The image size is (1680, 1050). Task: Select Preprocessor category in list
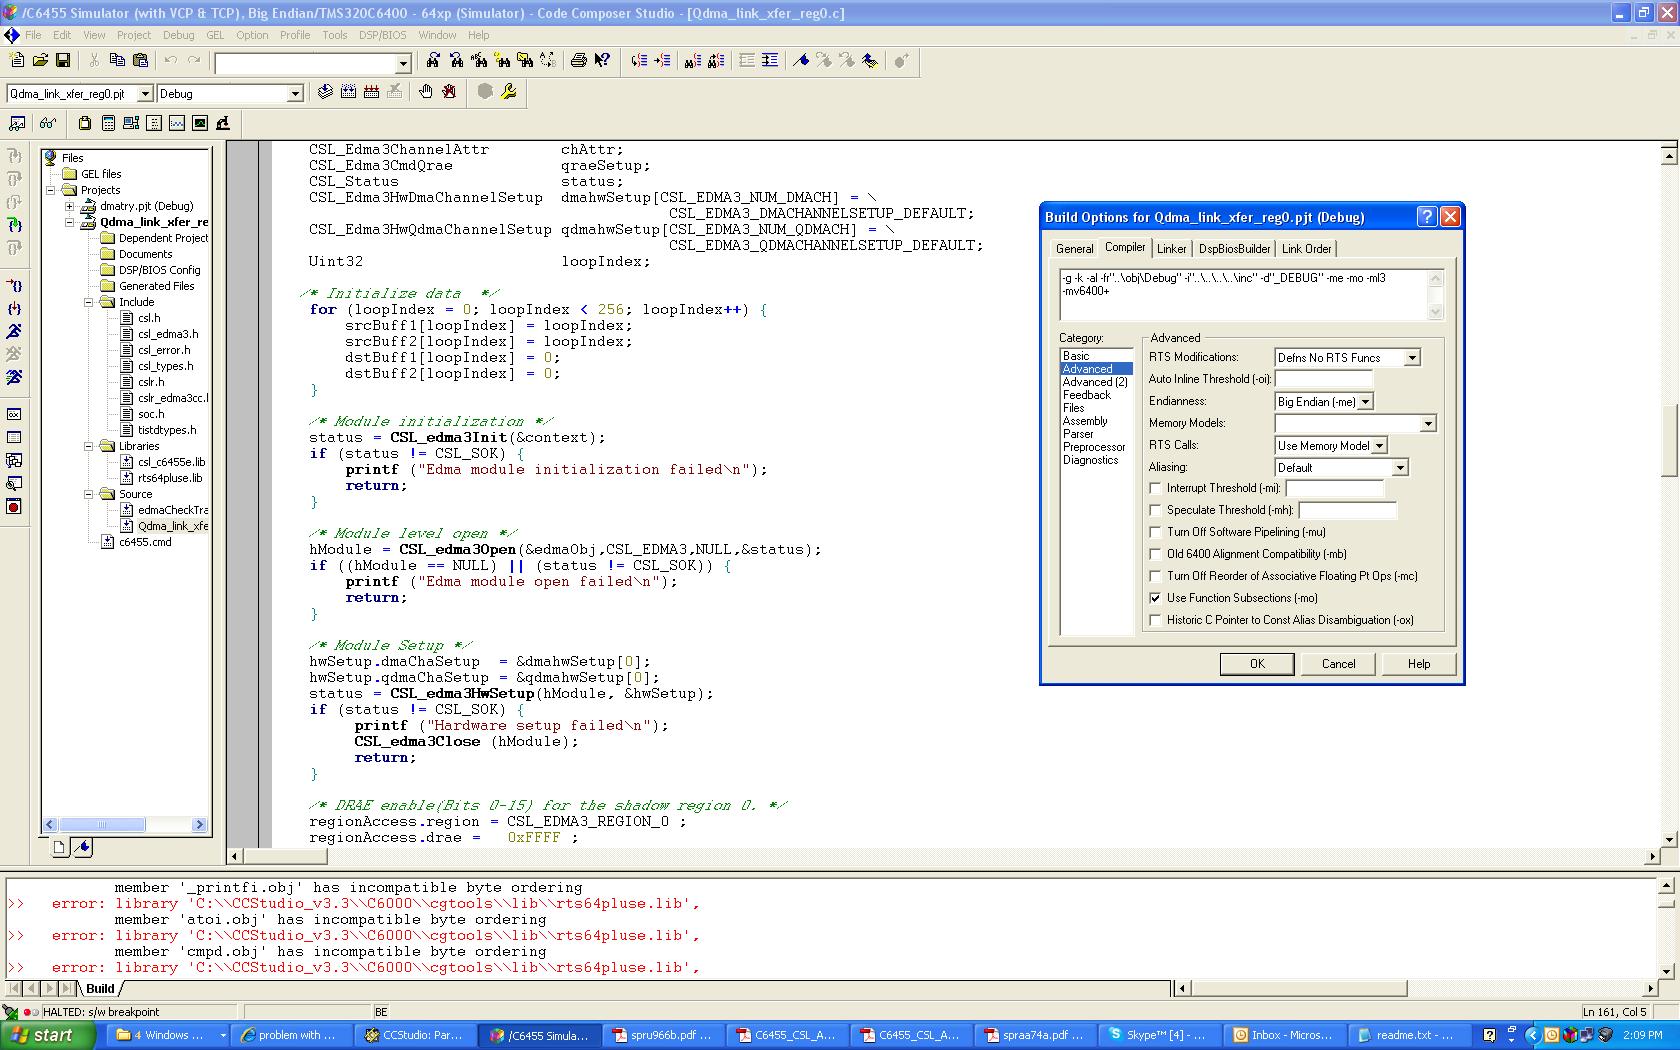pos(1094,447)
